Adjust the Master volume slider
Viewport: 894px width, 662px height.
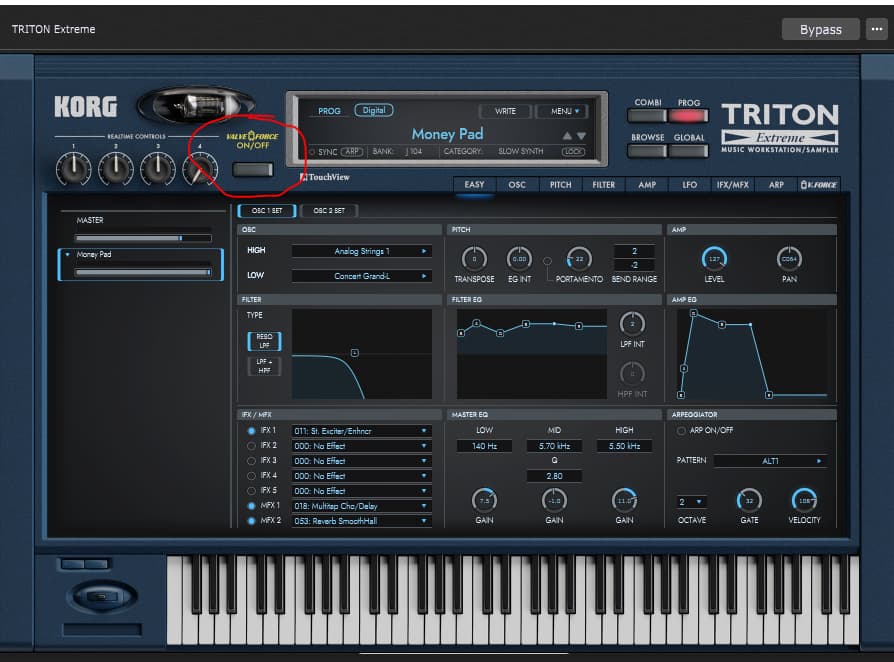click(x=143, y=238)
